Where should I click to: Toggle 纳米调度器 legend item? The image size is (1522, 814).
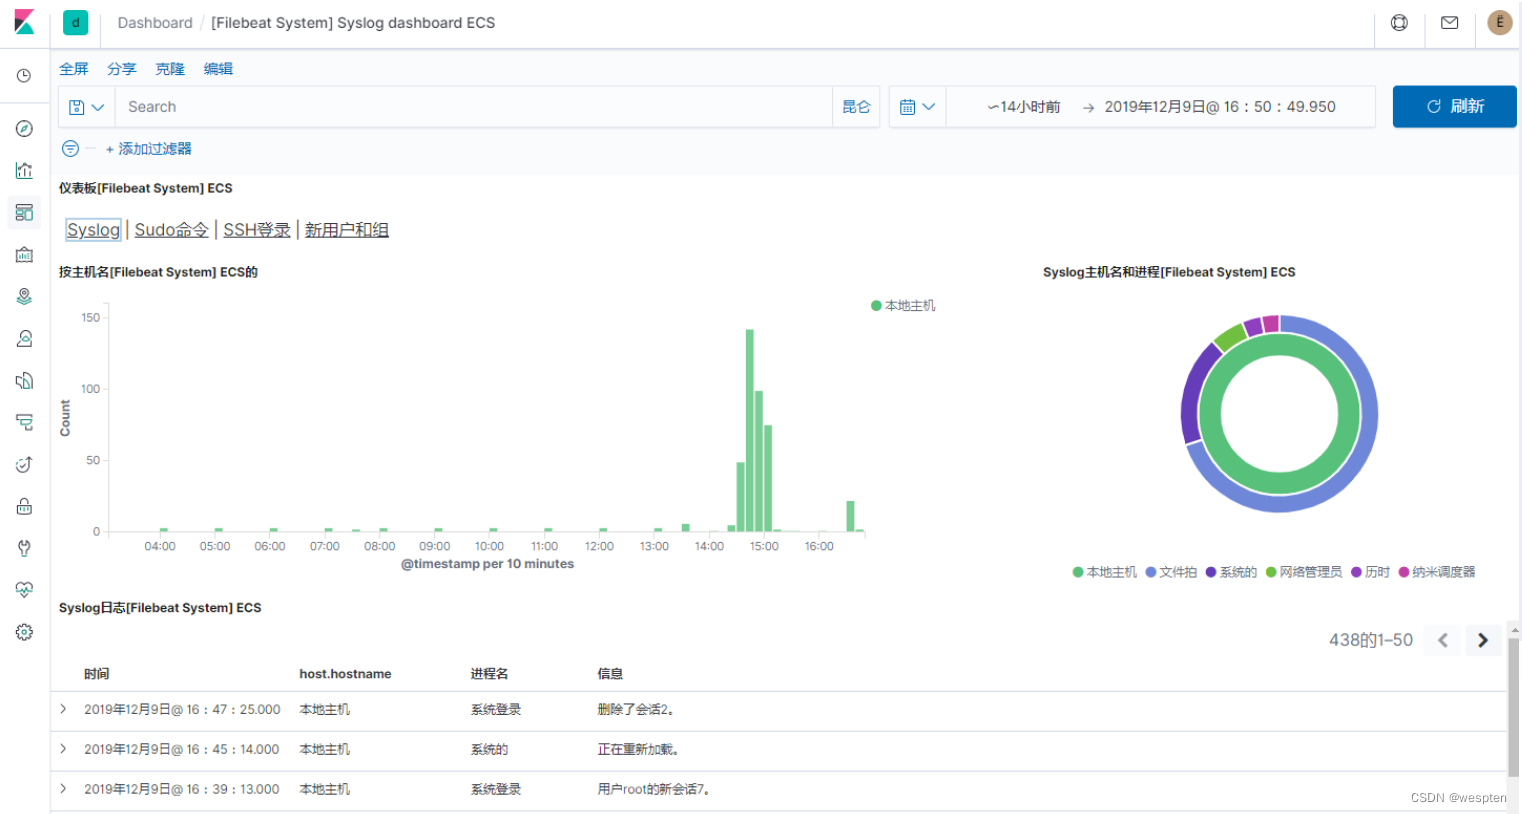[1437, 572]
